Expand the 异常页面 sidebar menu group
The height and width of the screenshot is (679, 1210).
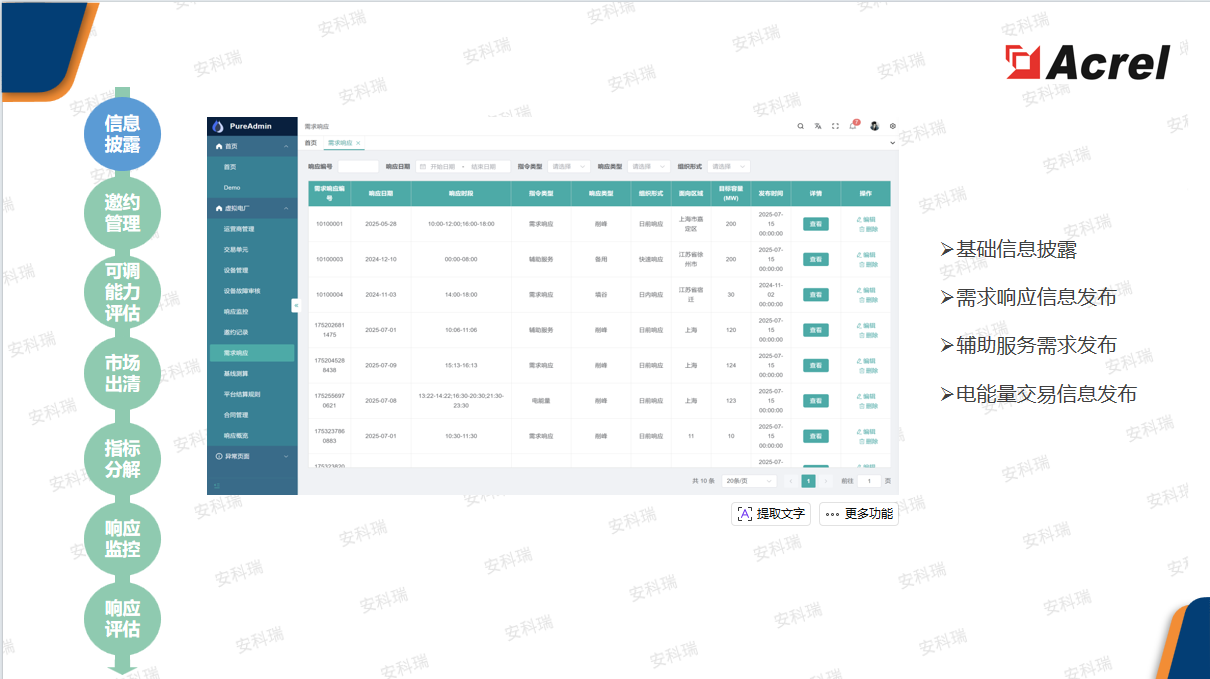pos(252,456)
